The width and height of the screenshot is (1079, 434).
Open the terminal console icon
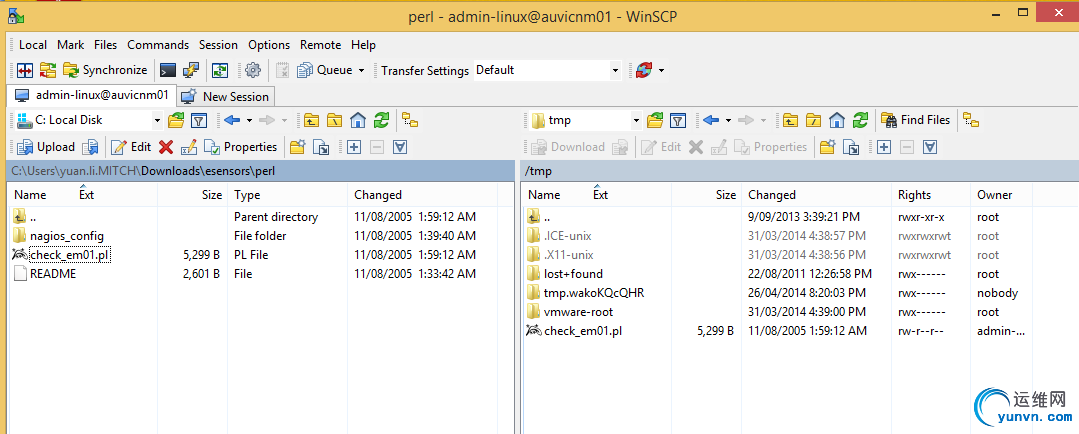pyautogui.click(x=168, y=70)
